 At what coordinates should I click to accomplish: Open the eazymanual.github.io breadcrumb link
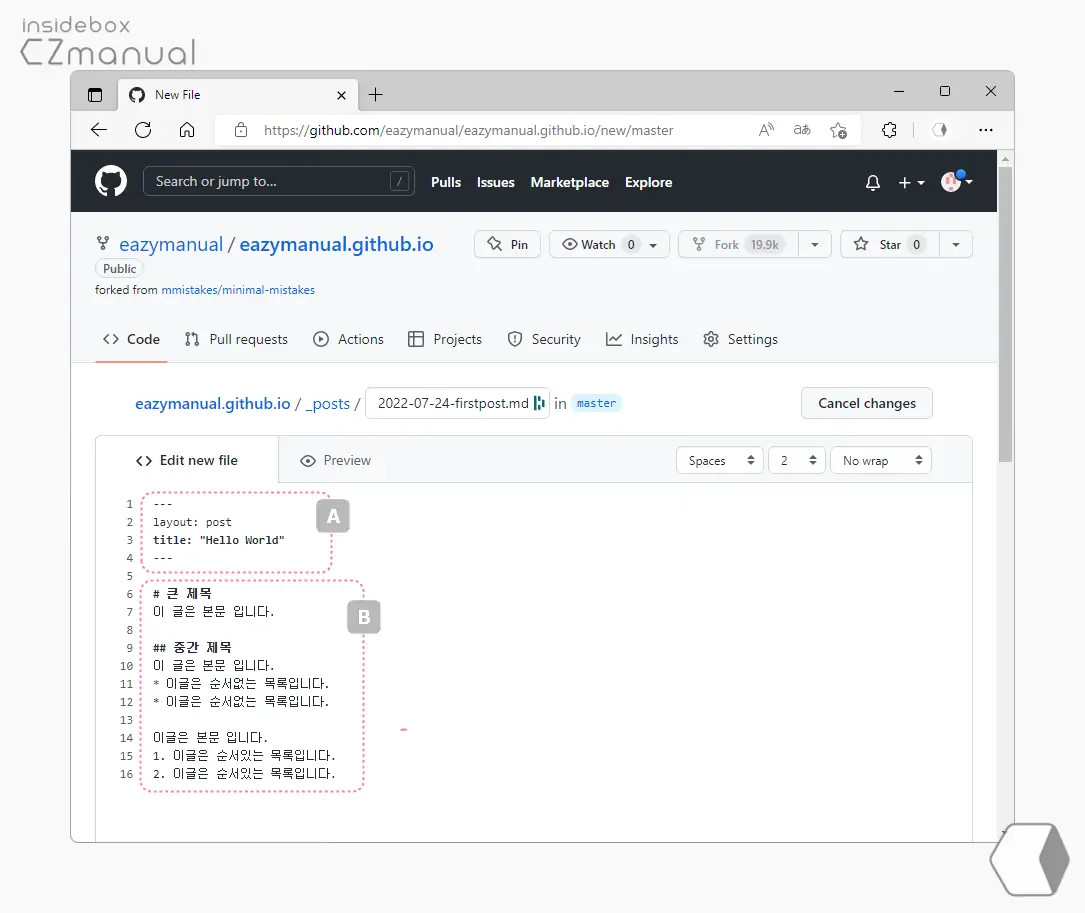[x=212, y=404]
